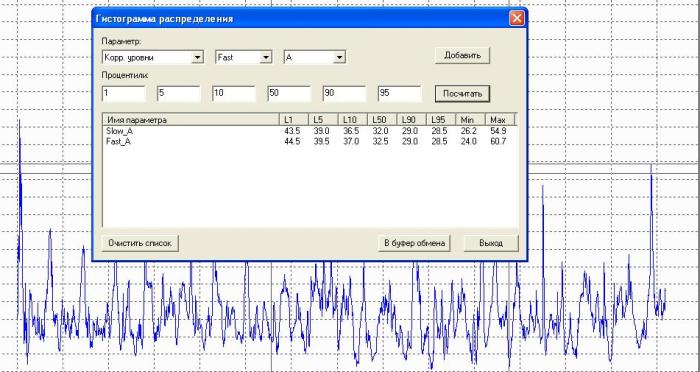
Task: Click the Очистить список button
Action: pyautogui.click(x=140, y=243)
